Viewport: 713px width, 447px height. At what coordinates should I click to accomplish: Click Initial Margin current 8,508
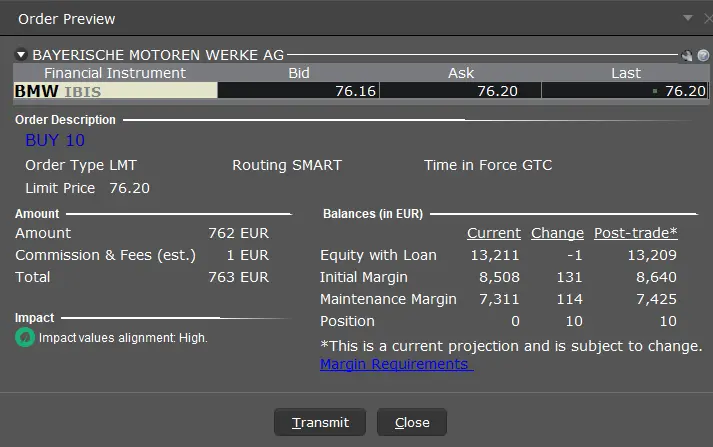[x=499, y=277]
